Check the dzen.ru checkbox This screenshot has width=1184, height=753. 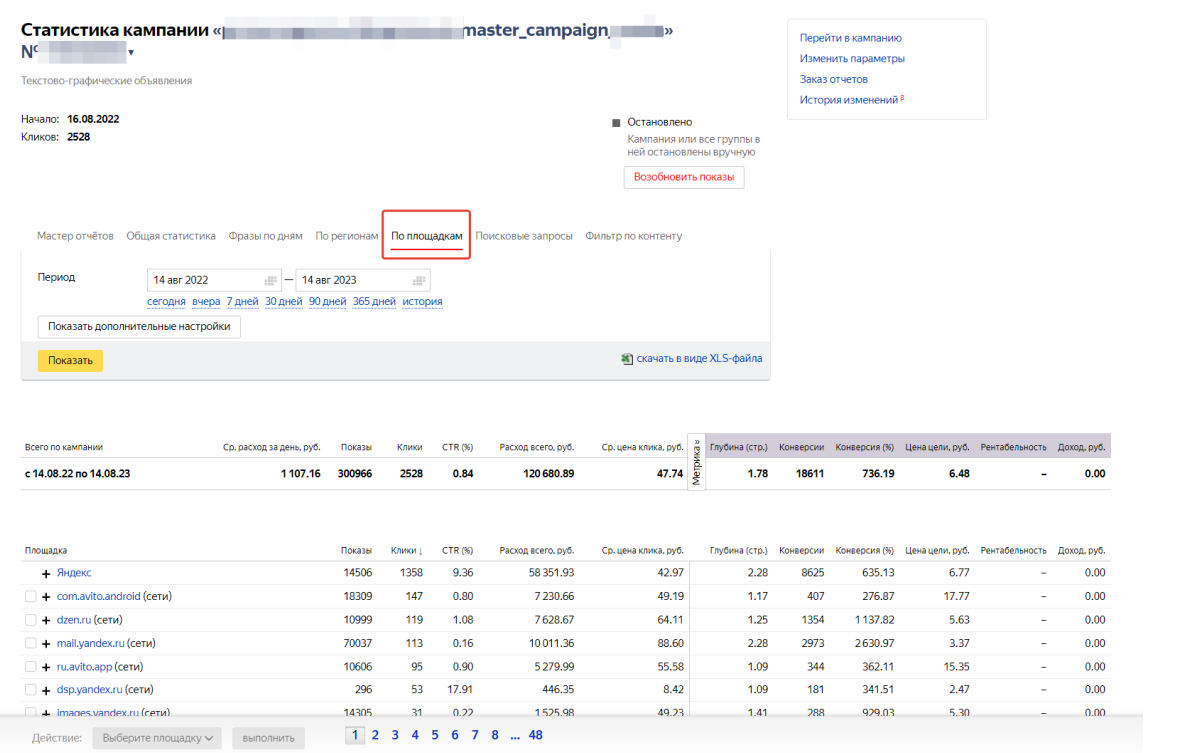click(30, 620)
